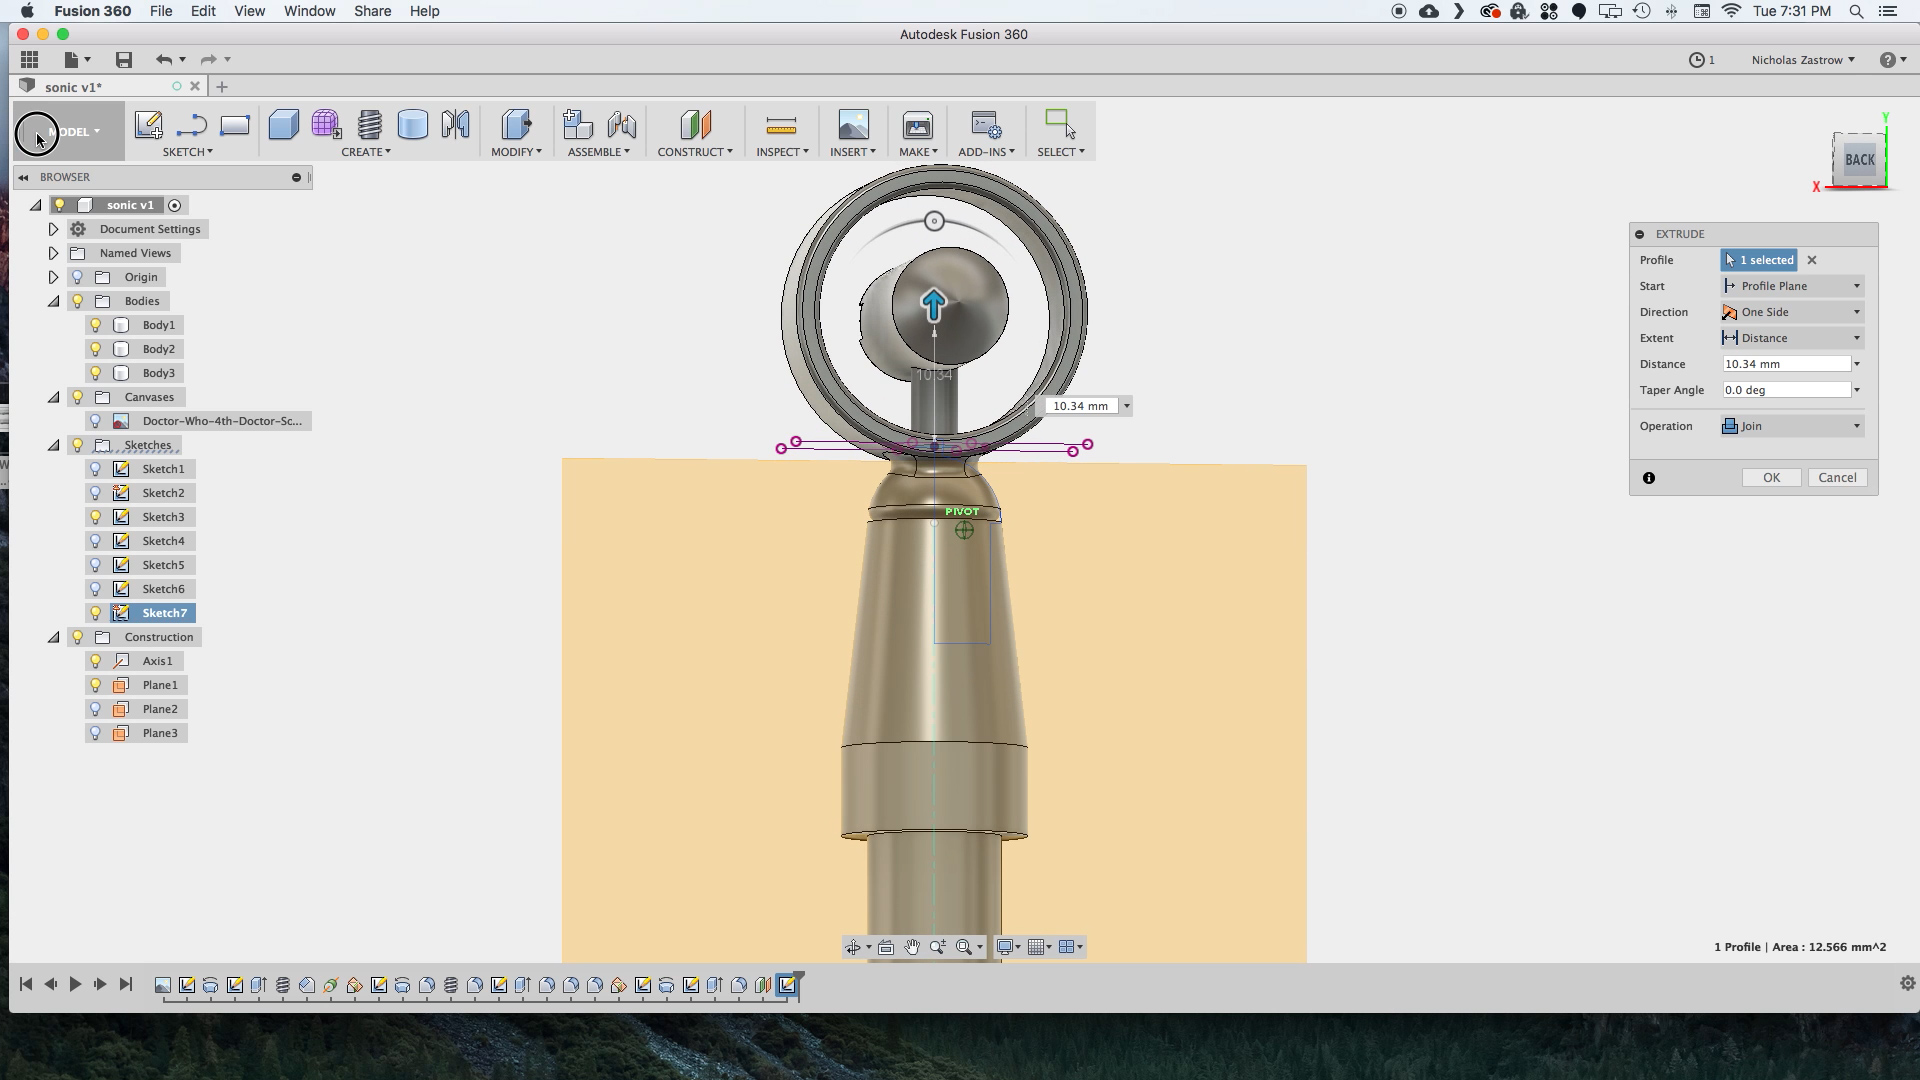Collapse the Sketches folder
The height and width of the screenshot is (1080, 1920).
54,445
